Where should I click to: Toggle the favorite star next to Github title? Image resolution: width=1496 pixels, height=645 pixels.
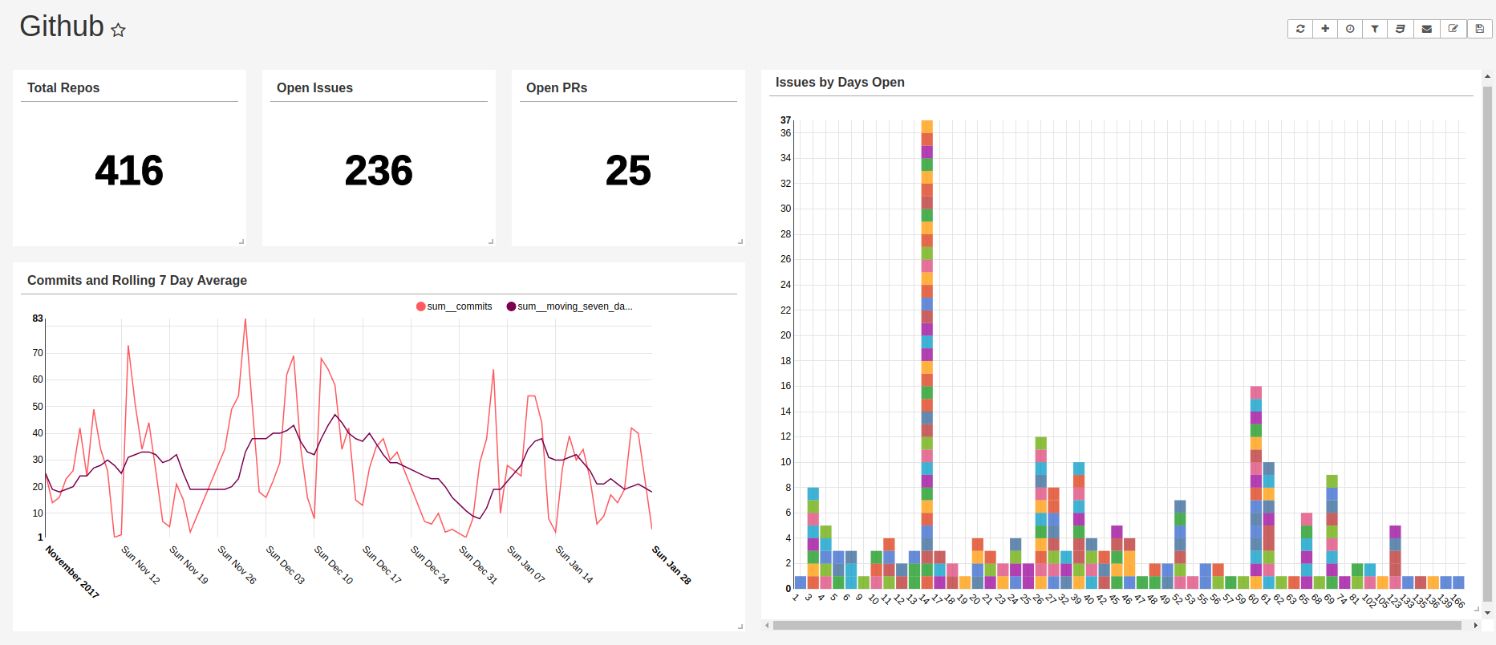pyautogui.click(x=117, y=31)
